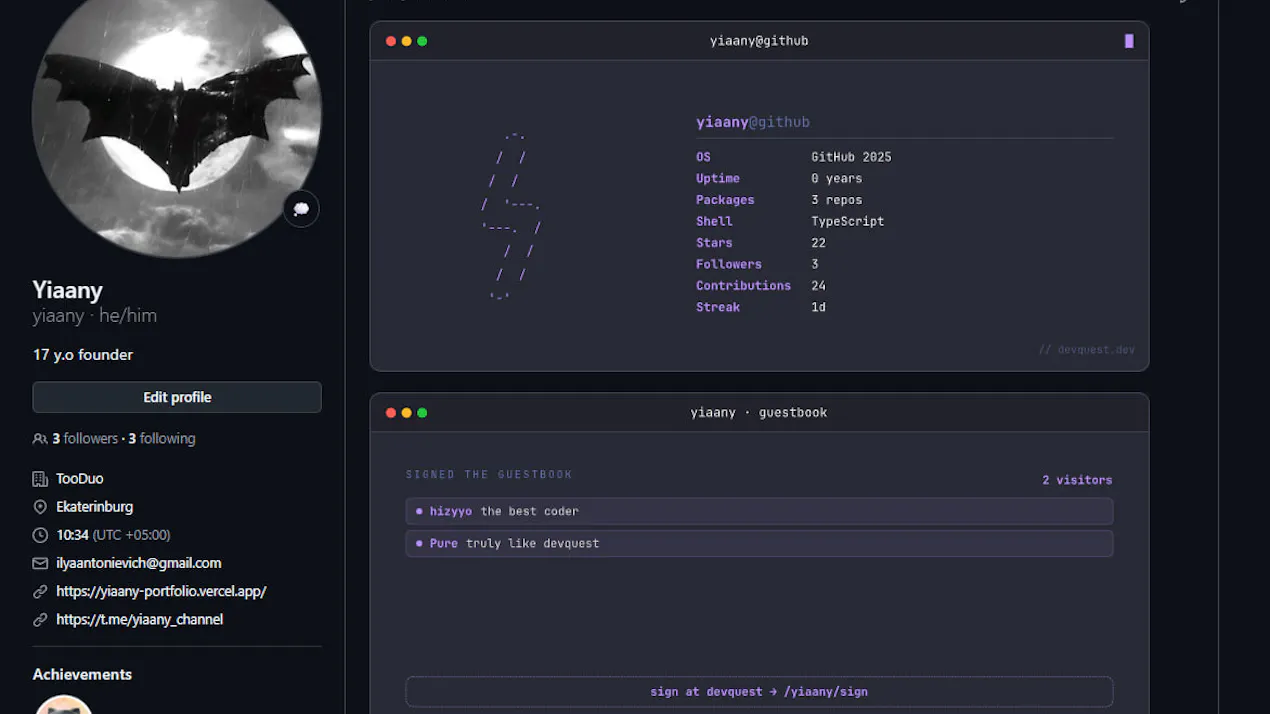The height and width of the screenshot is (714, 1270).
Task: Open the 3 followers link
Action: 85,438
